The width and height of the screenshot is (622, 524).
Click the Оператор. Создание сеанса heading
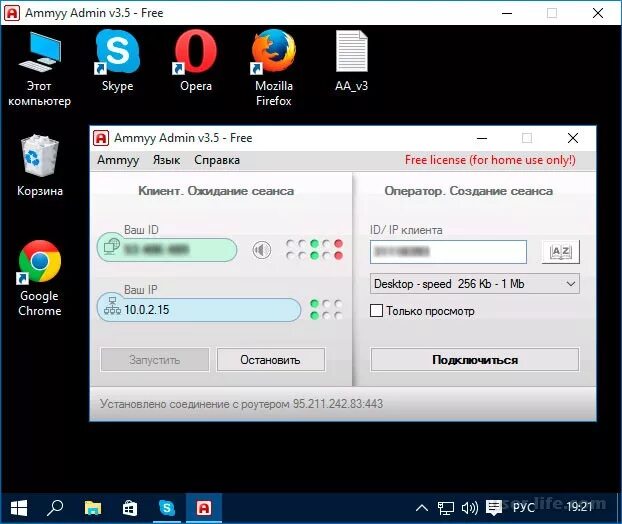pyautogui.click(x=468, y=191)
